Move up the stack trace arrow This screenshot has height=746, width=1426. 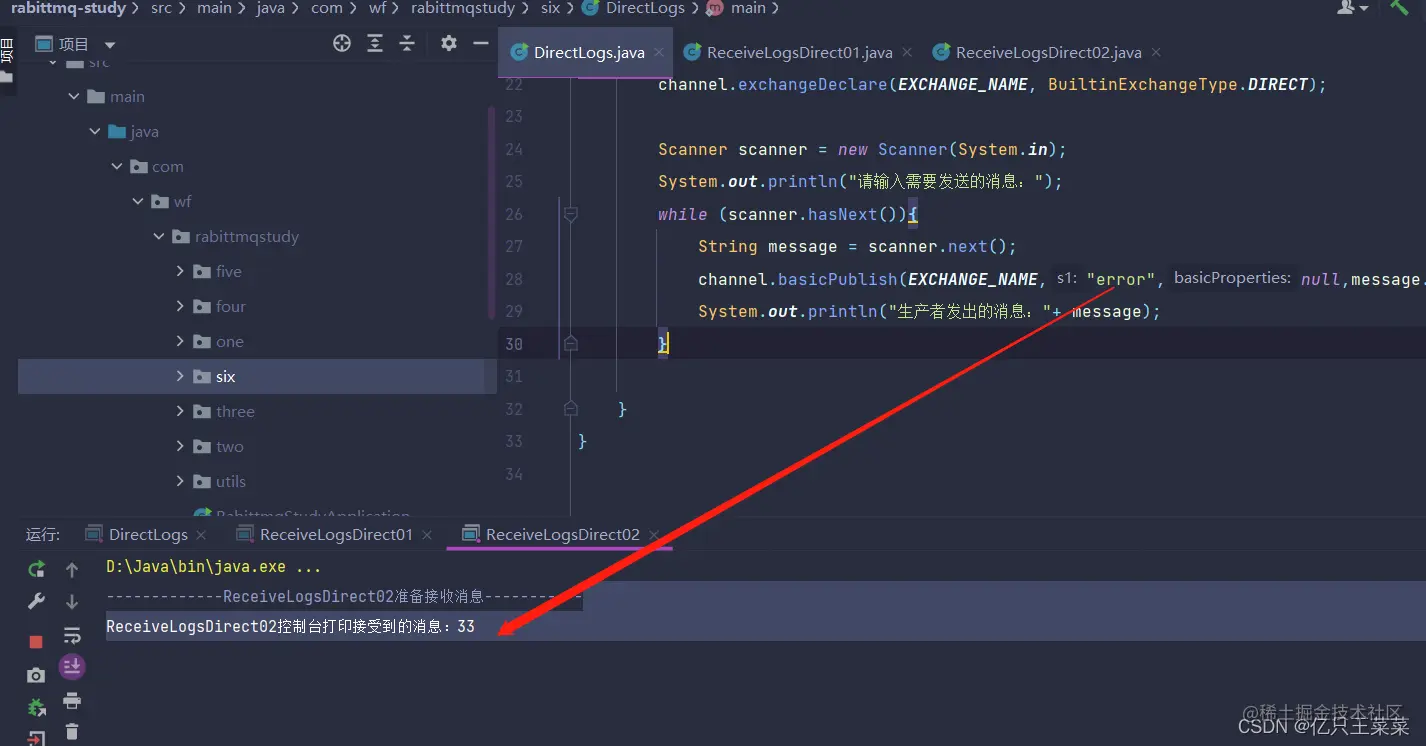72,570
